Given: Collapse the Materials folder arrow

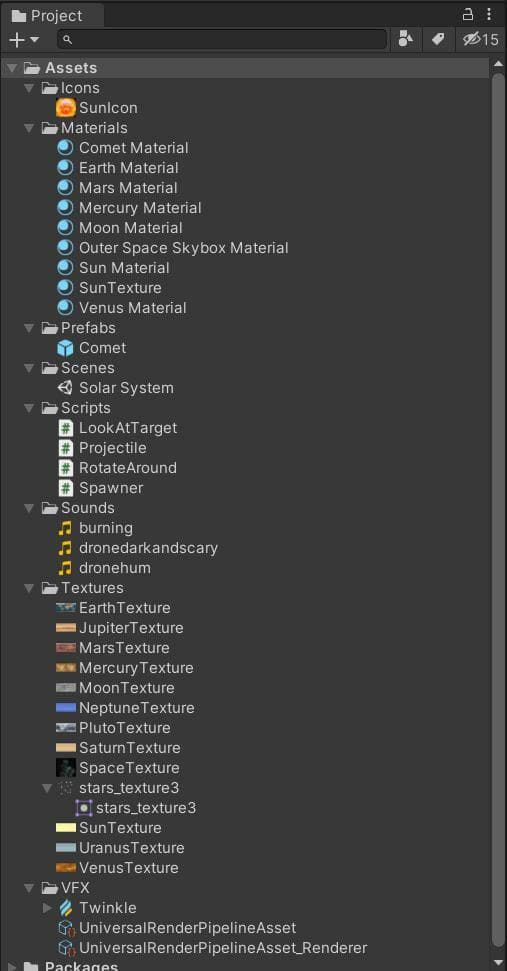Looking at the screenshot, I should [x=29, y=128].
